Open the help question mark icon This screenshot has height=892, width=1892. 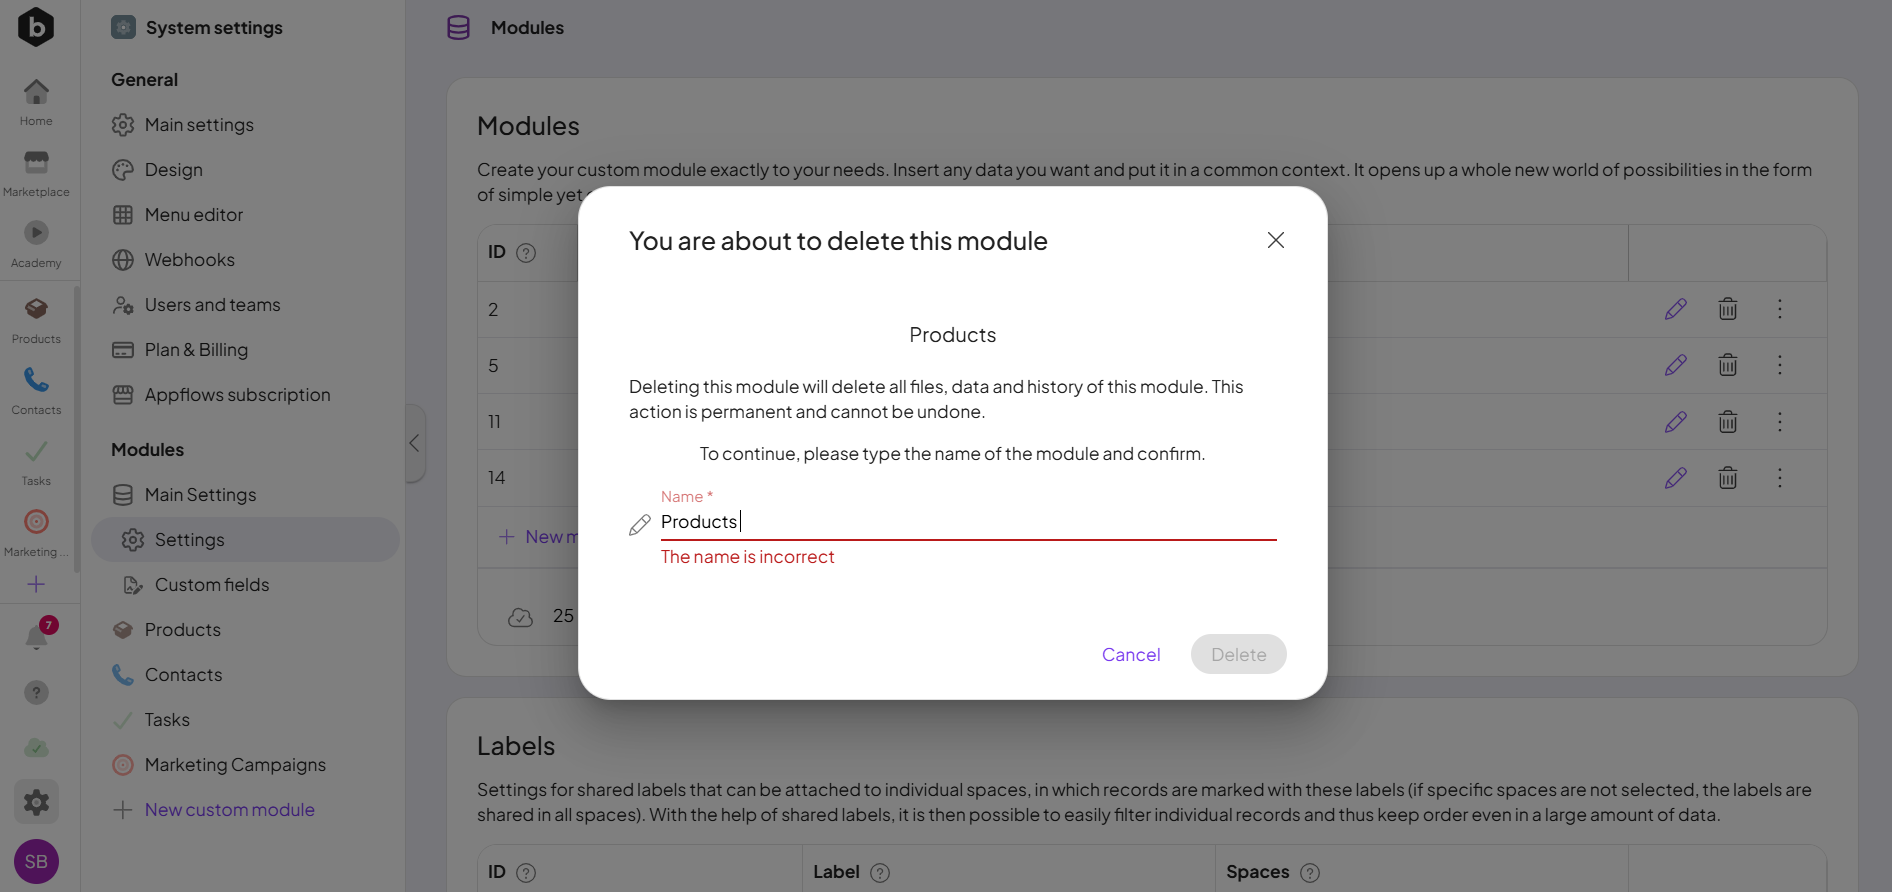click(36, 693)
